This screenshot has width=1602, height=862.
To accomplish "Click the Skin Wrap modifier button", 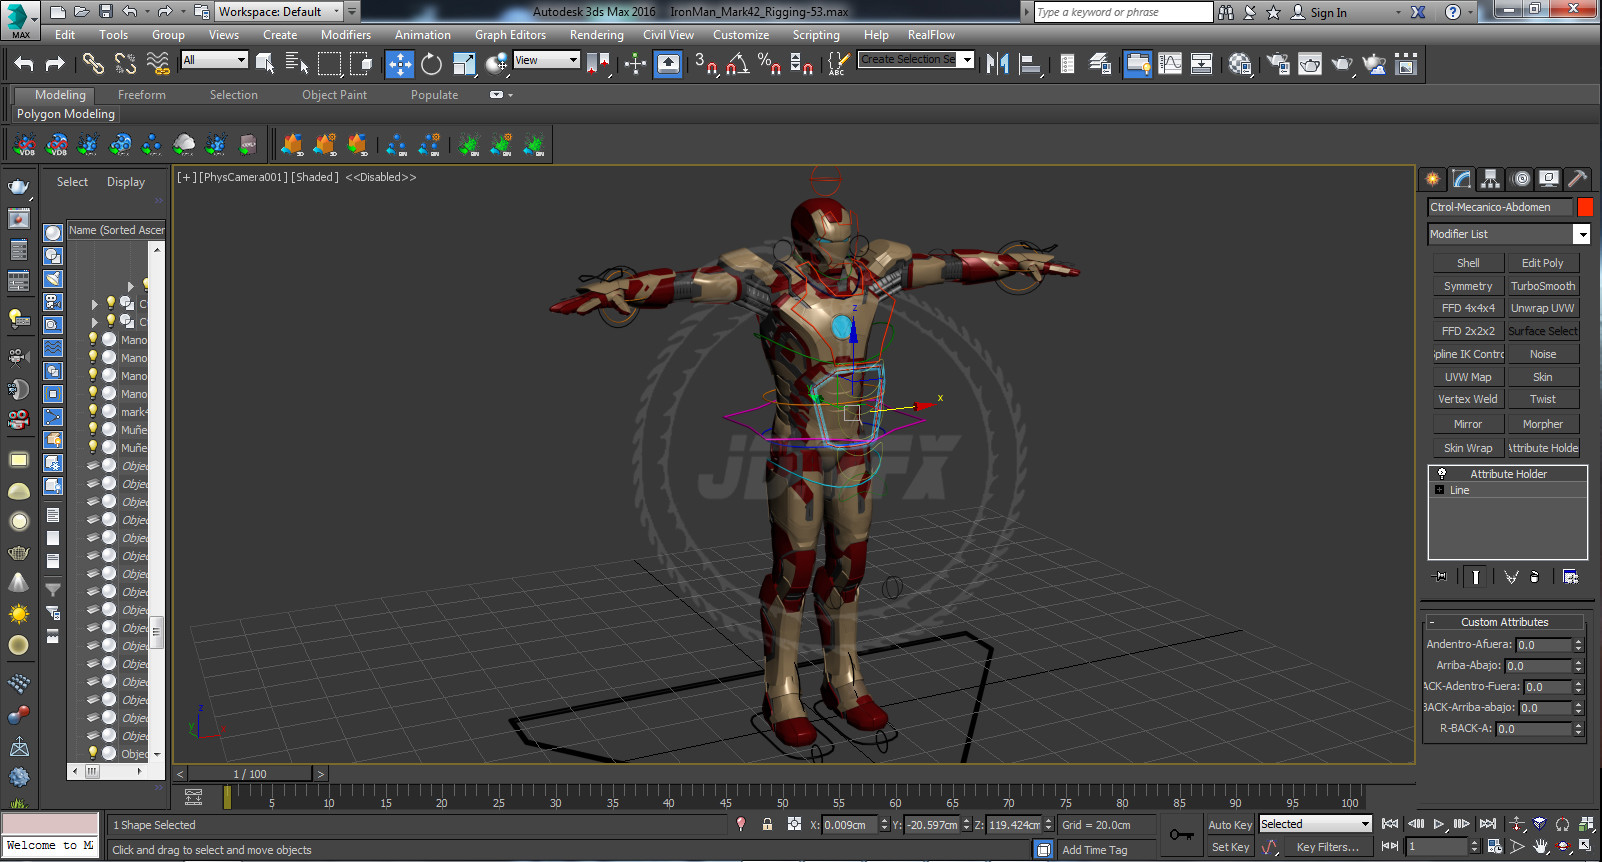I will (x=1468, y=448).
